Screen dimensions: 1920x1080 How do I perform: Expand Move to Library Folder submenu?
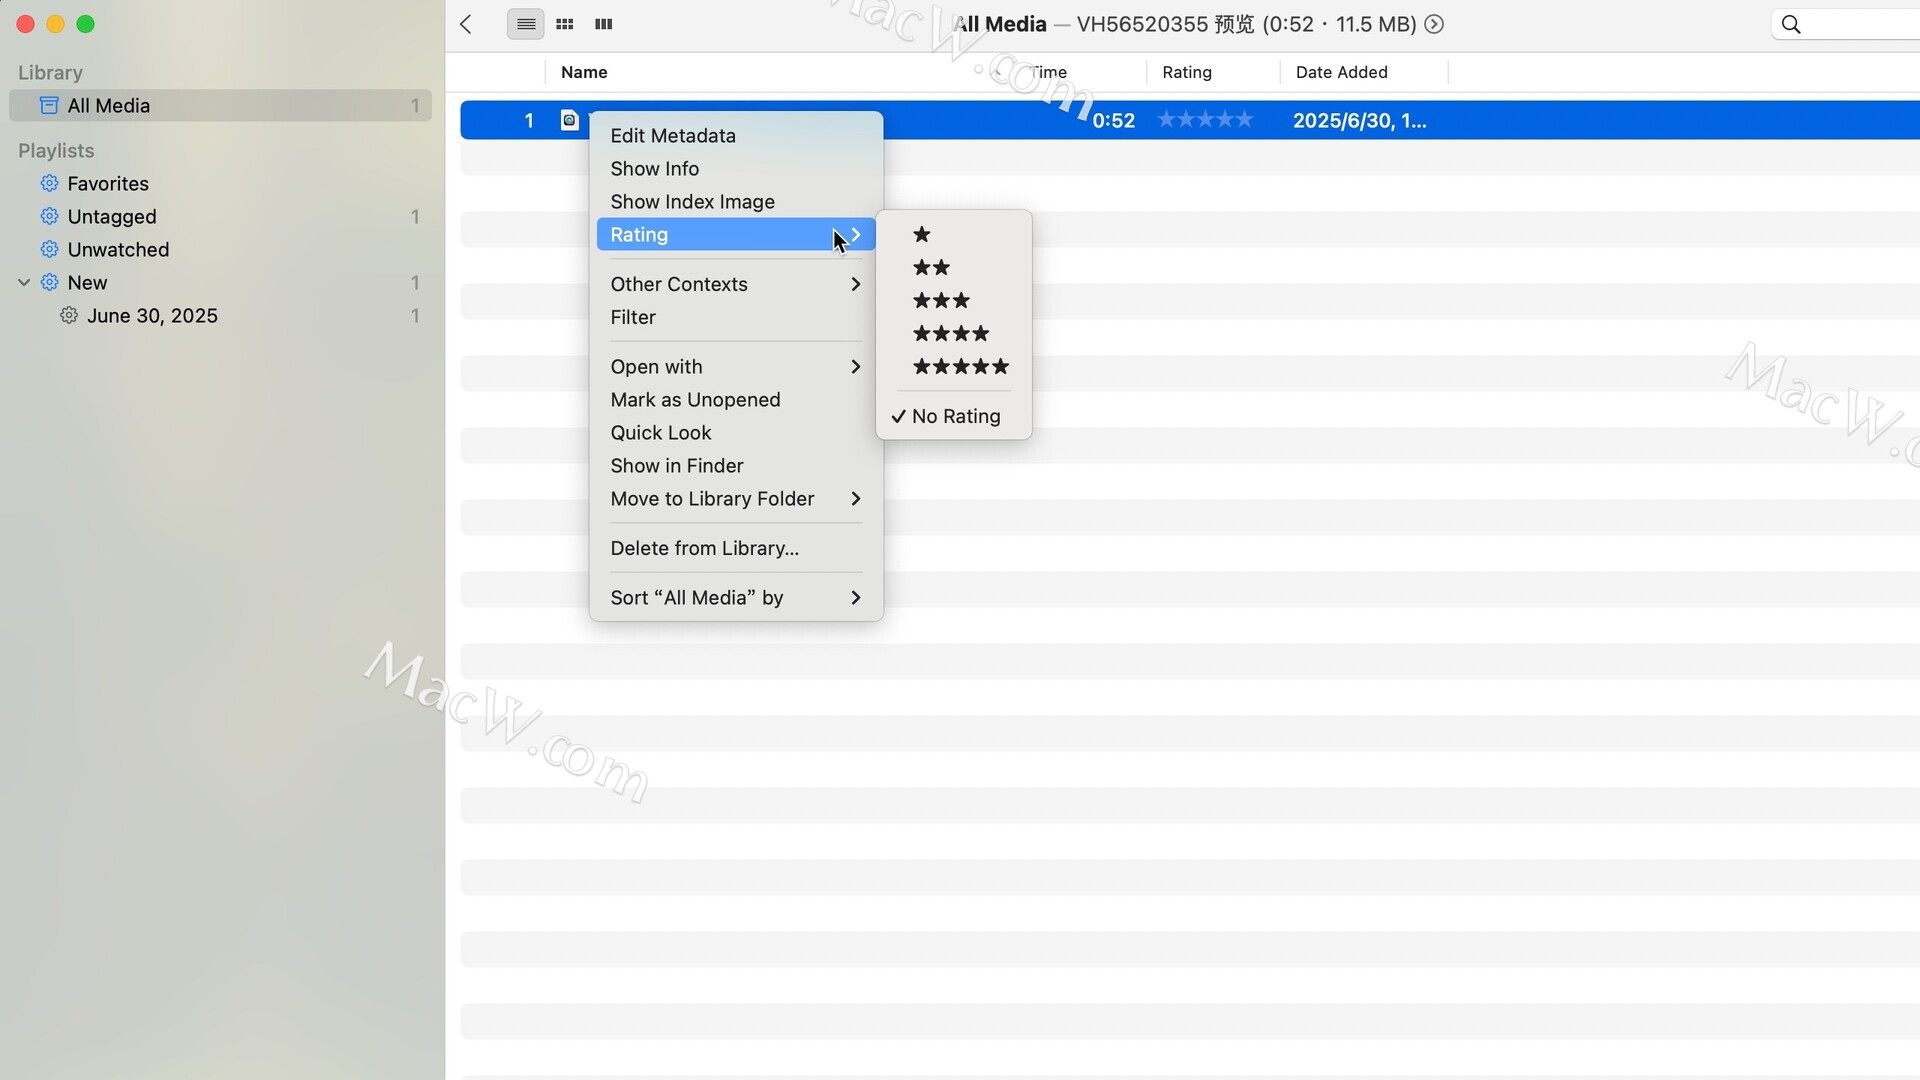(x=736, y=498)
